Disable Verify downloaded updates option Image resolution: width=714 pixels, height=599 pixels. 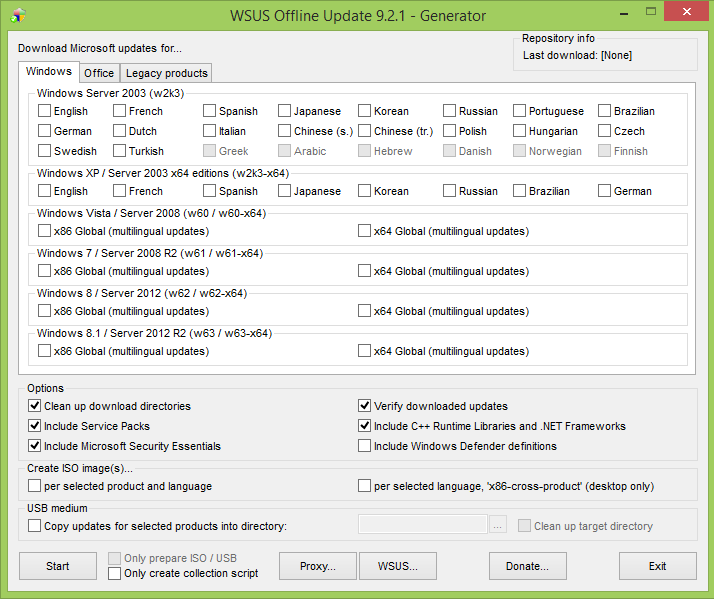[365, 406]
